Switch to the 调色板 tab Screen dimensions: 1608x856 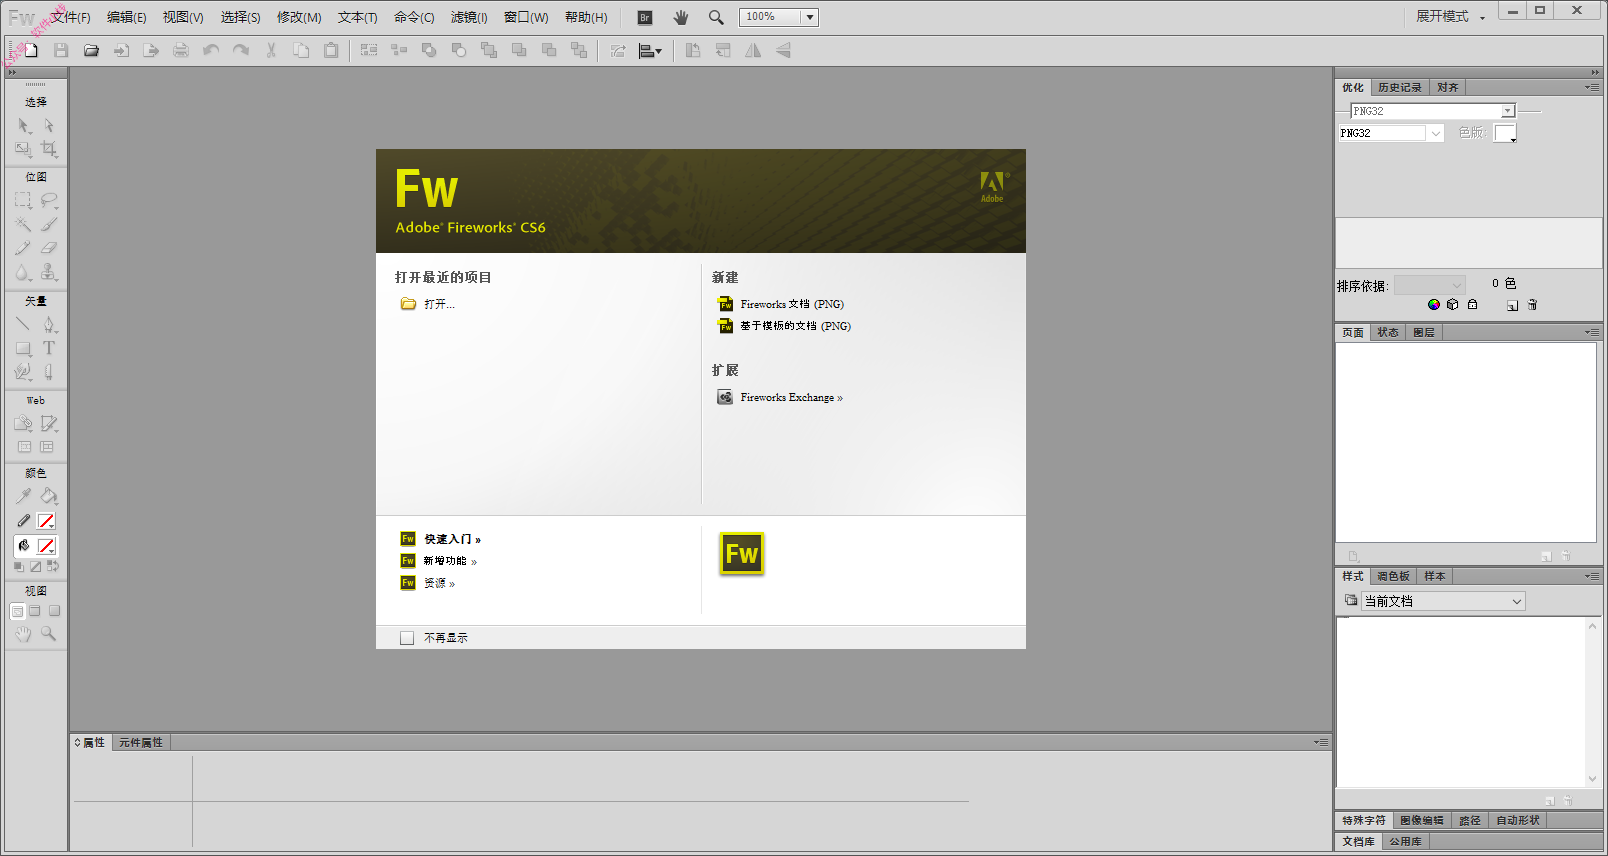coord(1393,577)
